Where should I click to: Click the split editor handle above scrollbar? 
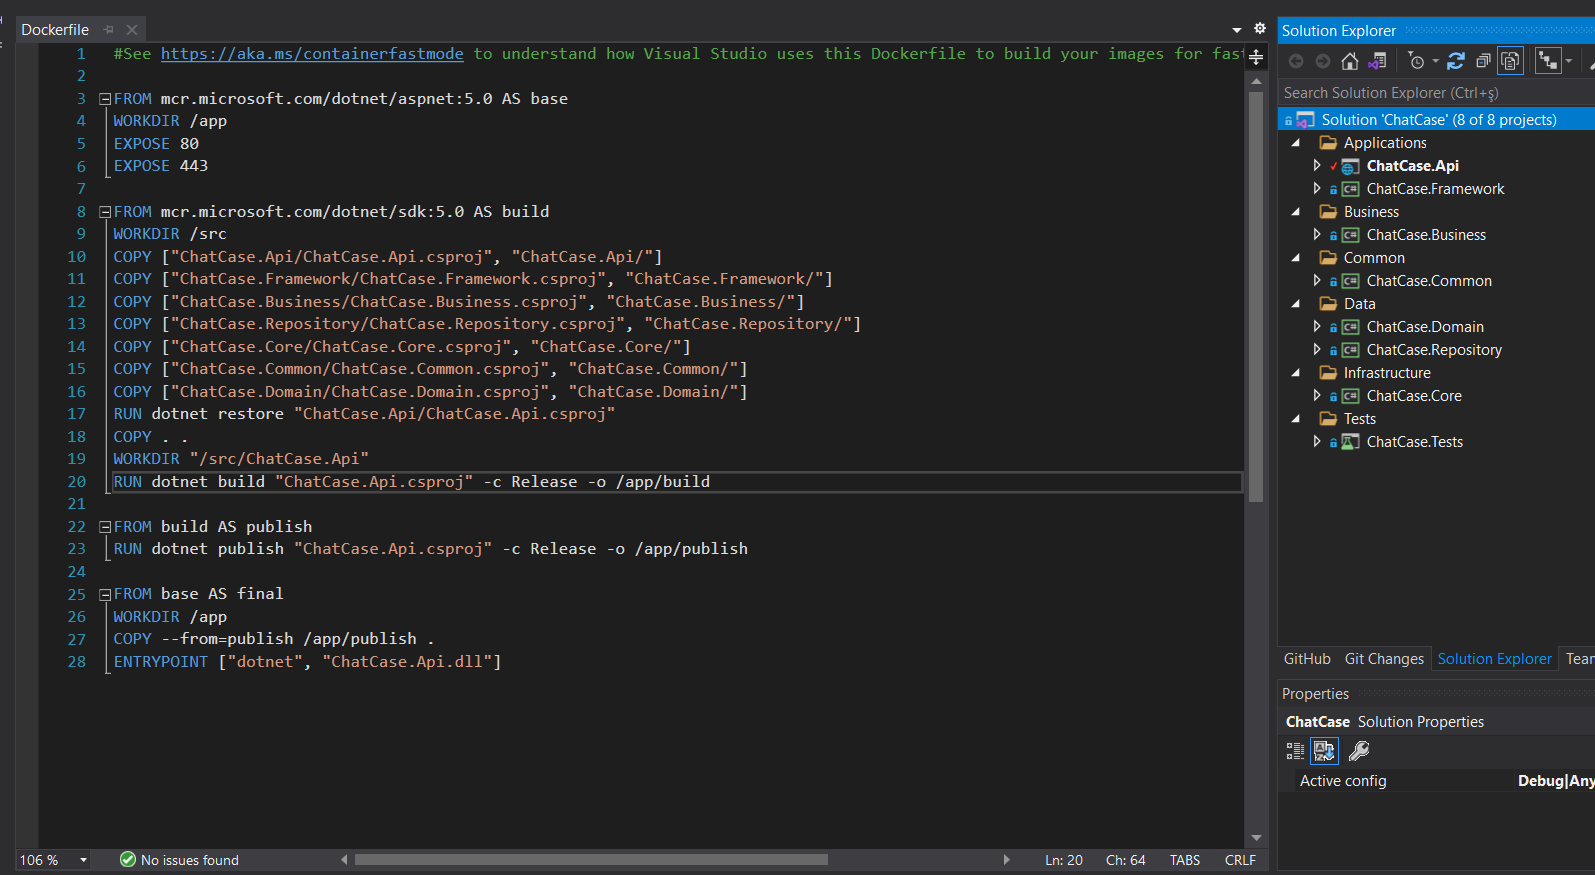click(x=1256, y=58)
